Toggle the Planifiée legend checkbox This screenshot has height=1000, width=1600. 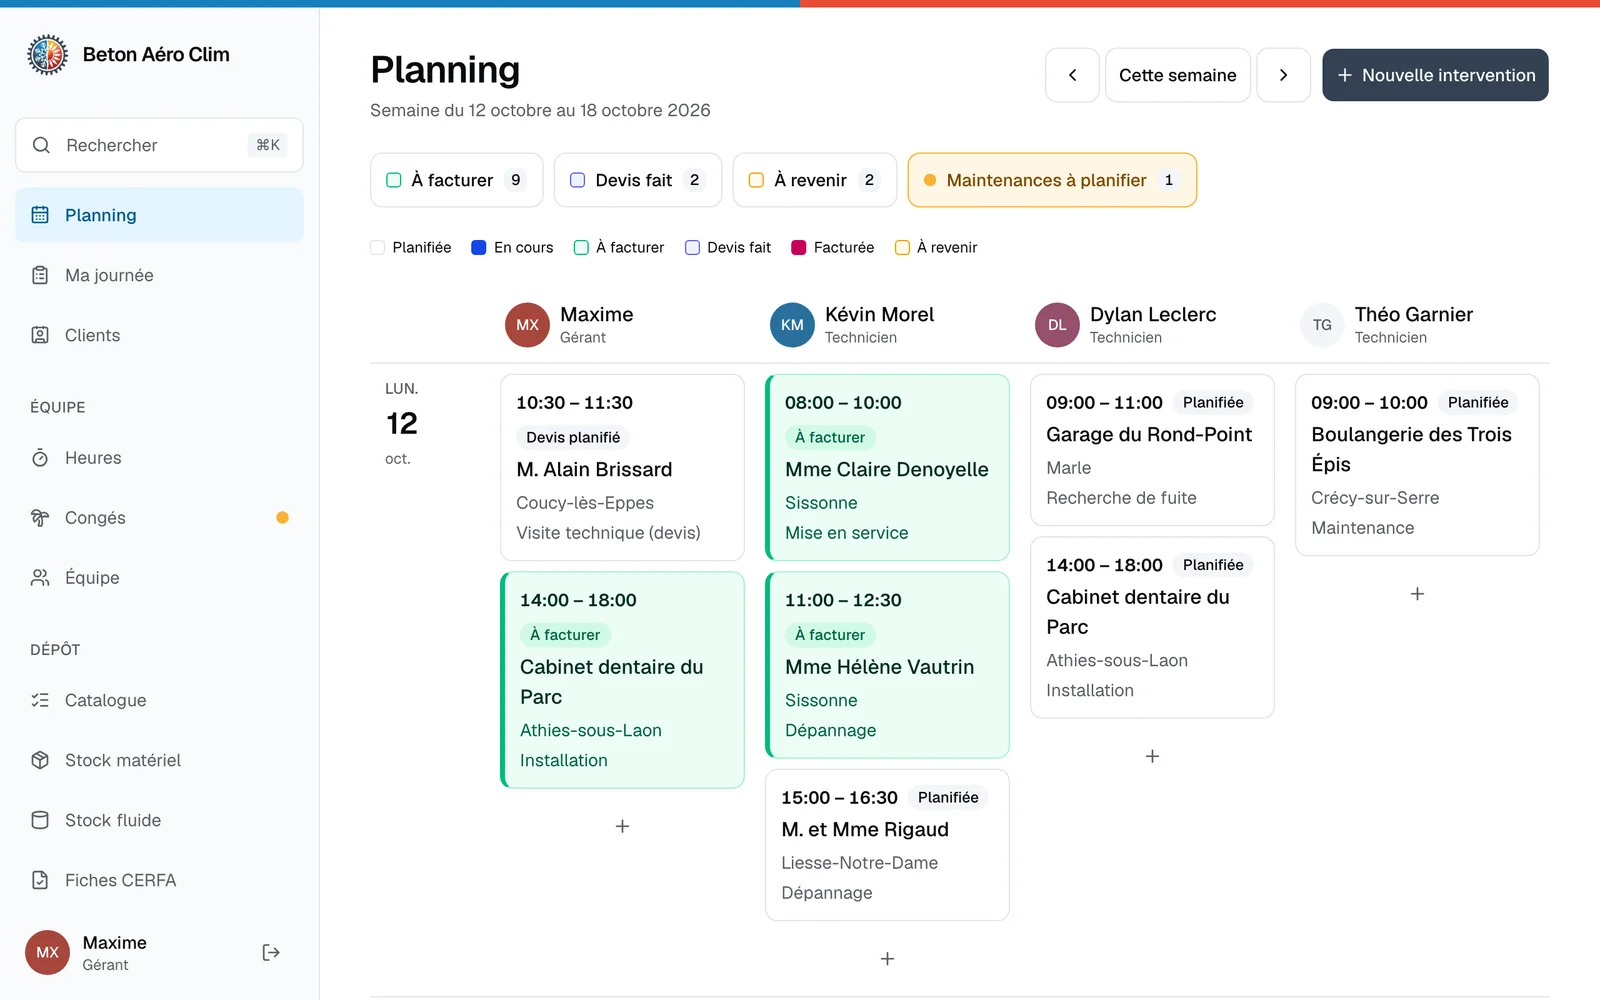tap(378, 248)
